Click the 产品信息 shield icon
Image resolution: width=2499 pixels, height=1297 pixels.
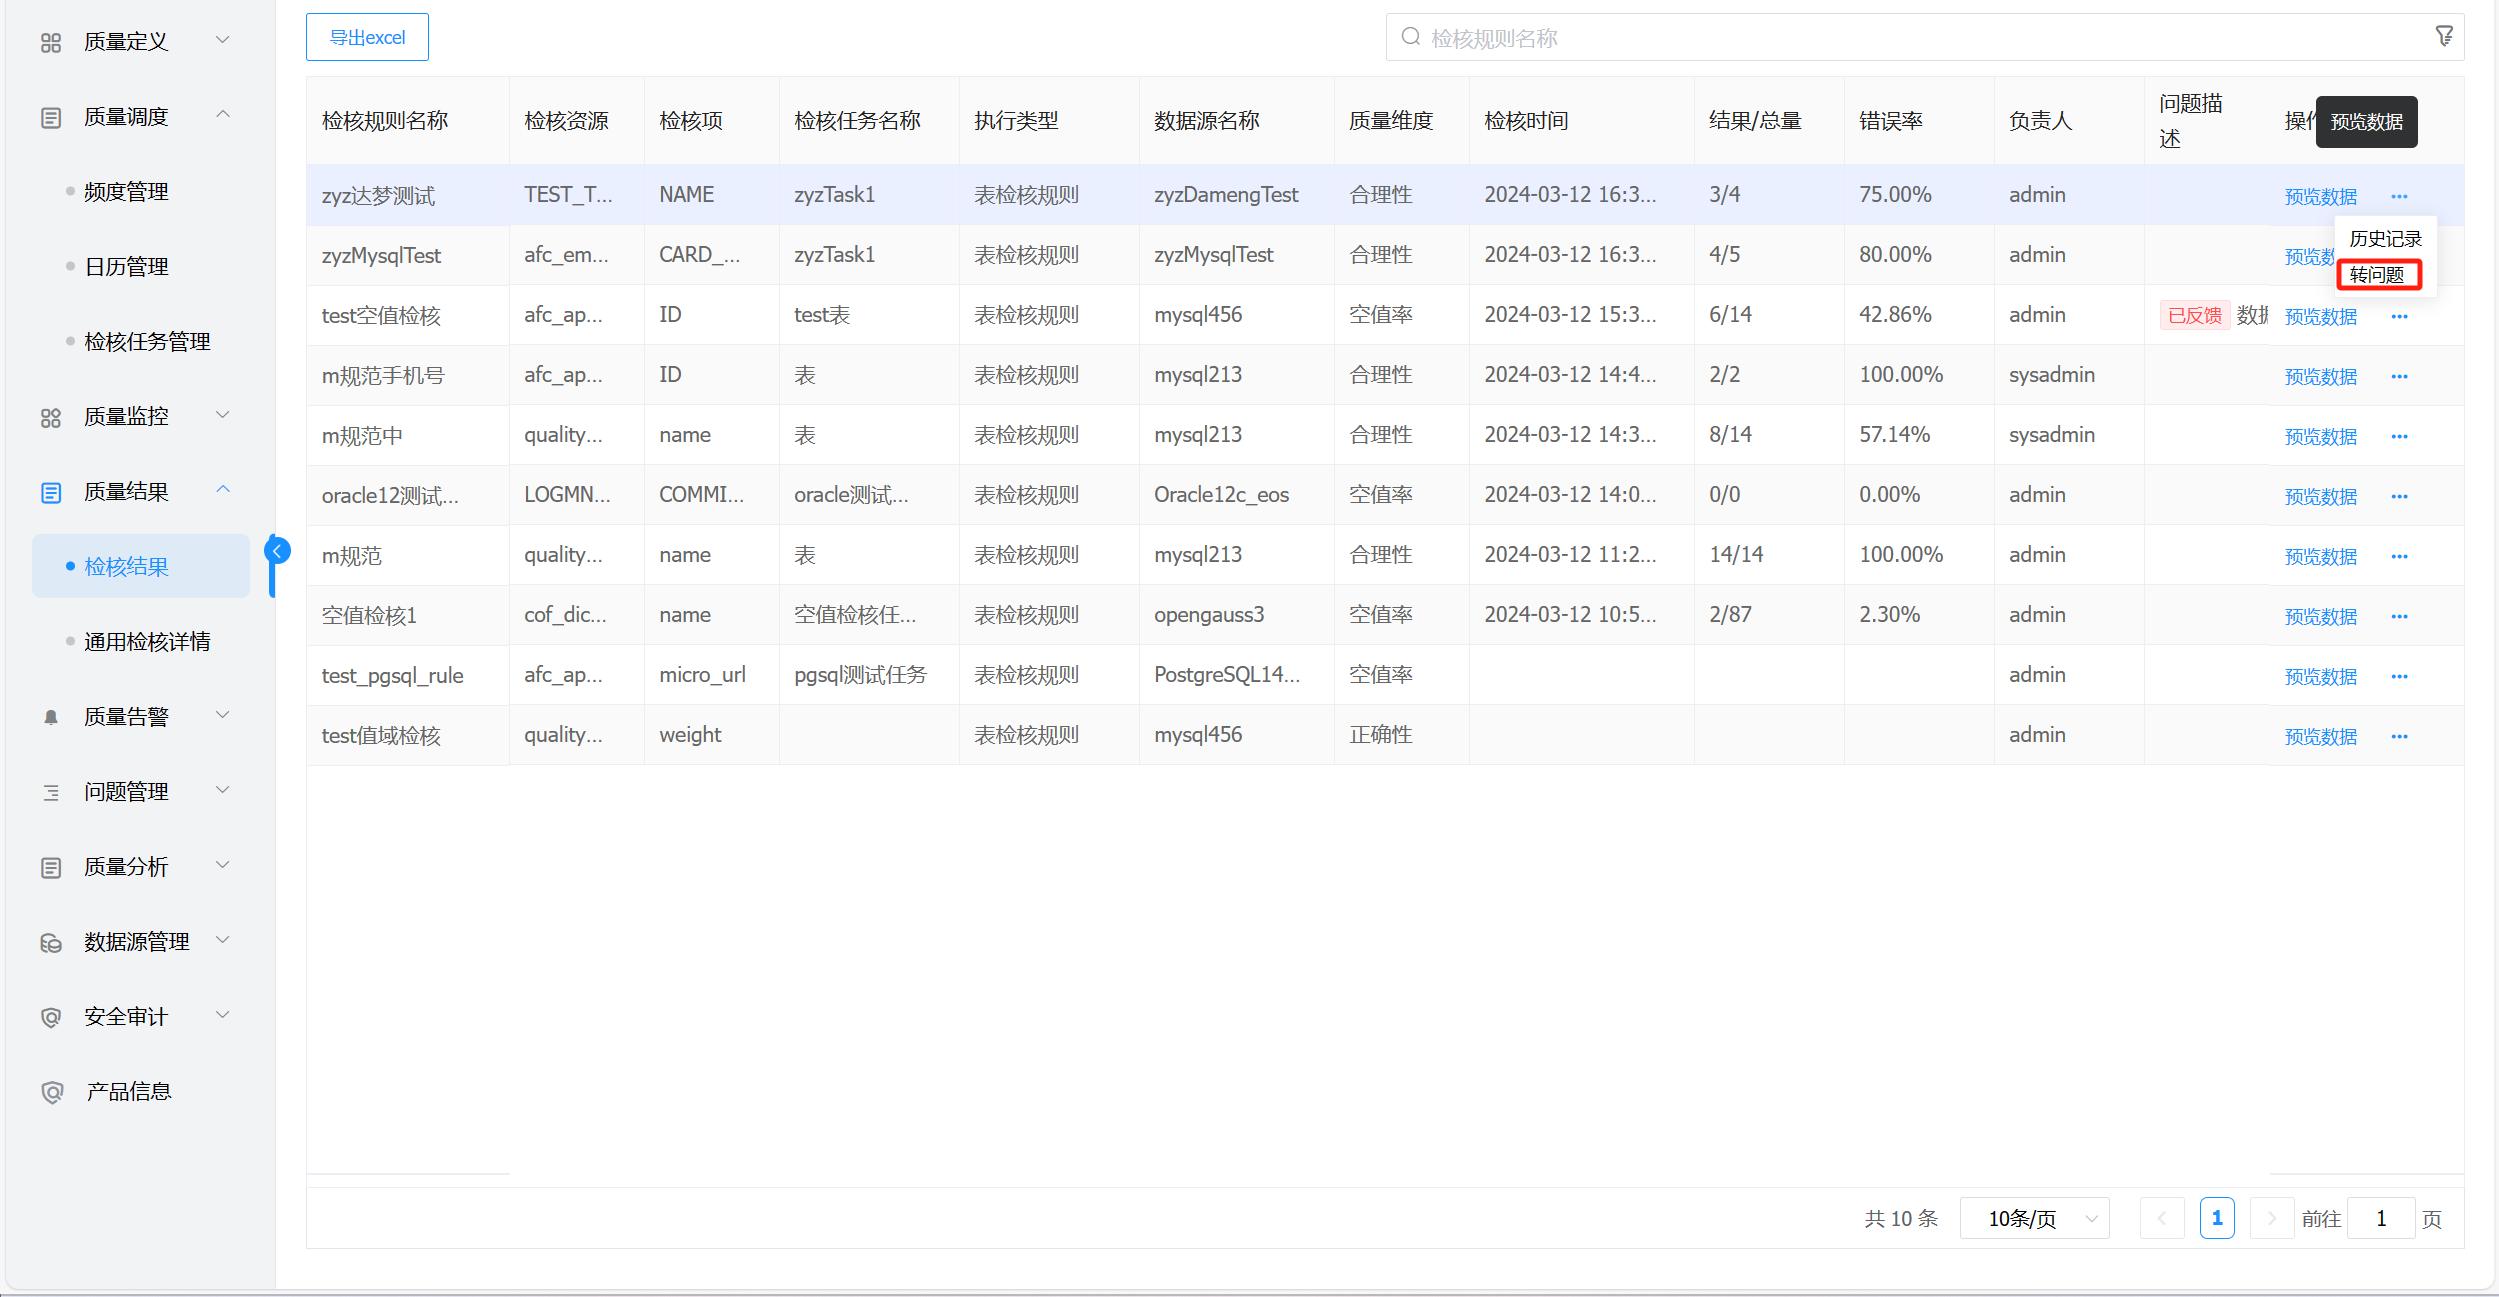pos(52,1092)
